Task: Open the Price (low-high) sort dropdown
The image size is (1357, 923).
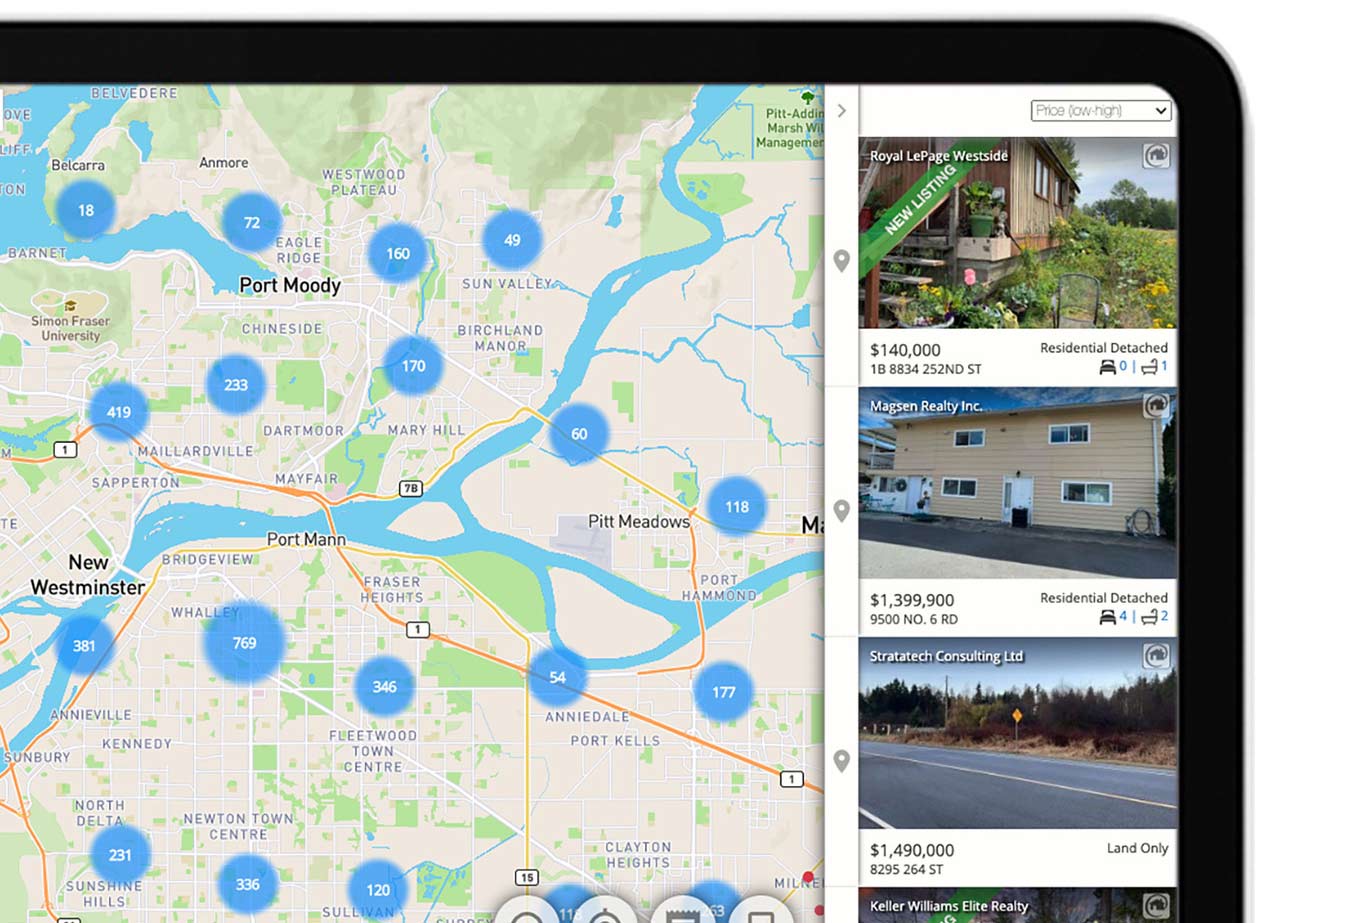Action: (1100, 110)
